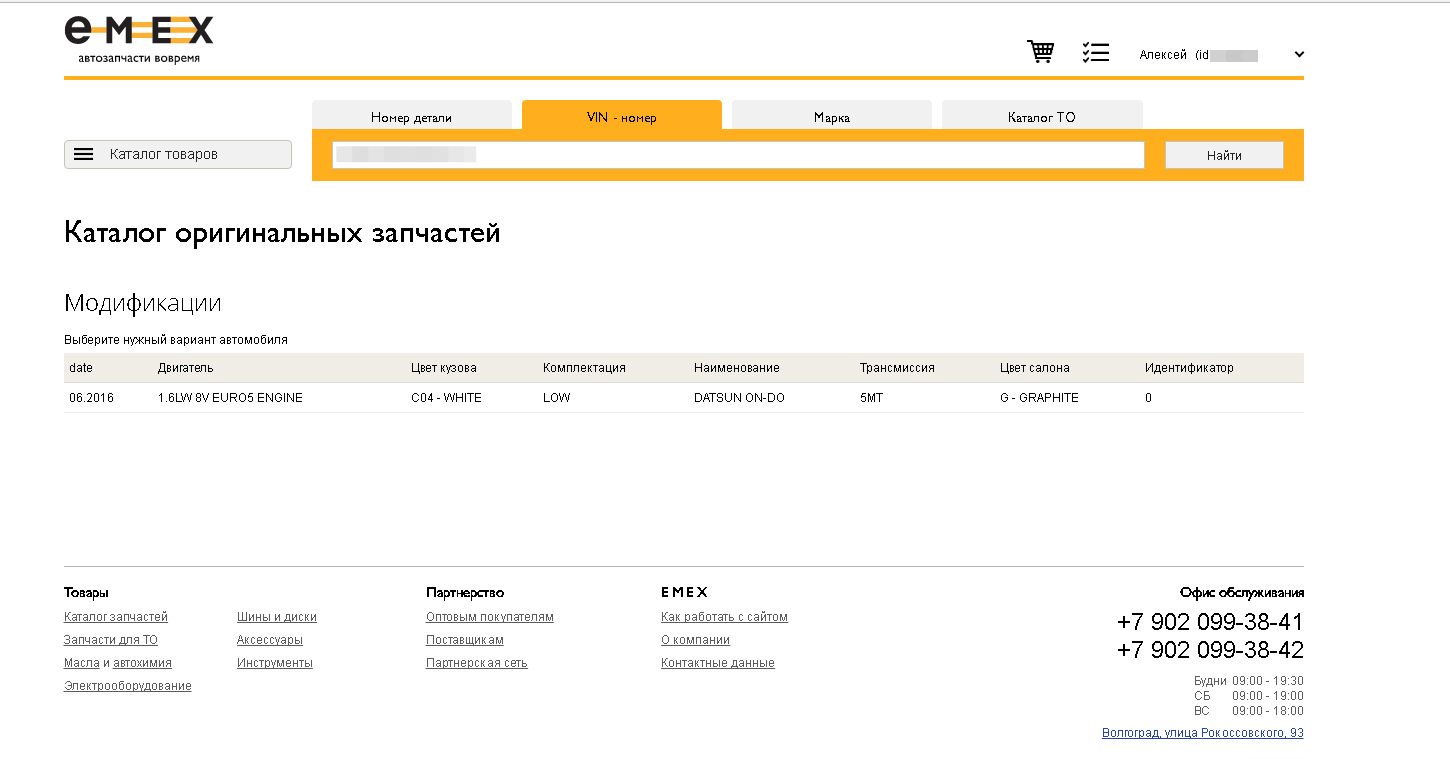Open Как работать с сайтом link
Screen dimensions: 1450x759
pyautogui.click(x=724, y=617)
